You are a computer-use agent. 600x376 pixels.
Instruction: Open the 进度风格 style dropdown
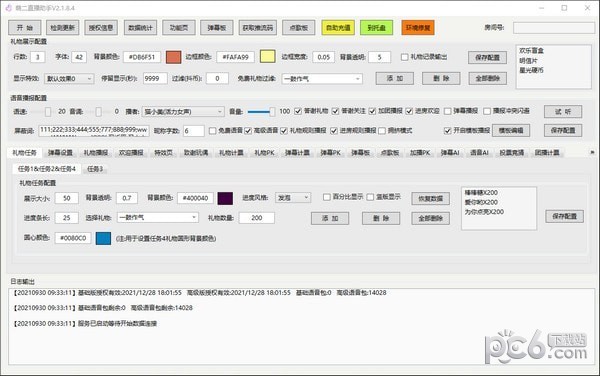[x=293, y=198]
